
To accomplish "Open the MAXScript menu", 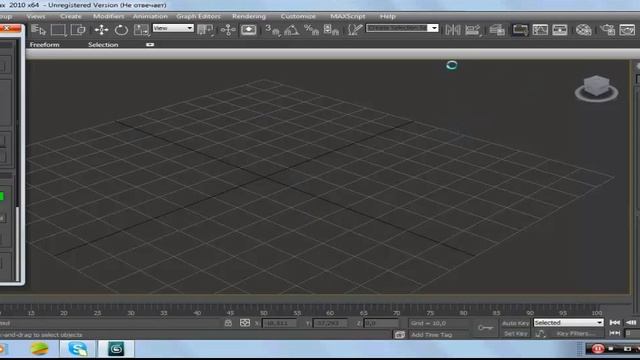I will (x=348, y=16).
